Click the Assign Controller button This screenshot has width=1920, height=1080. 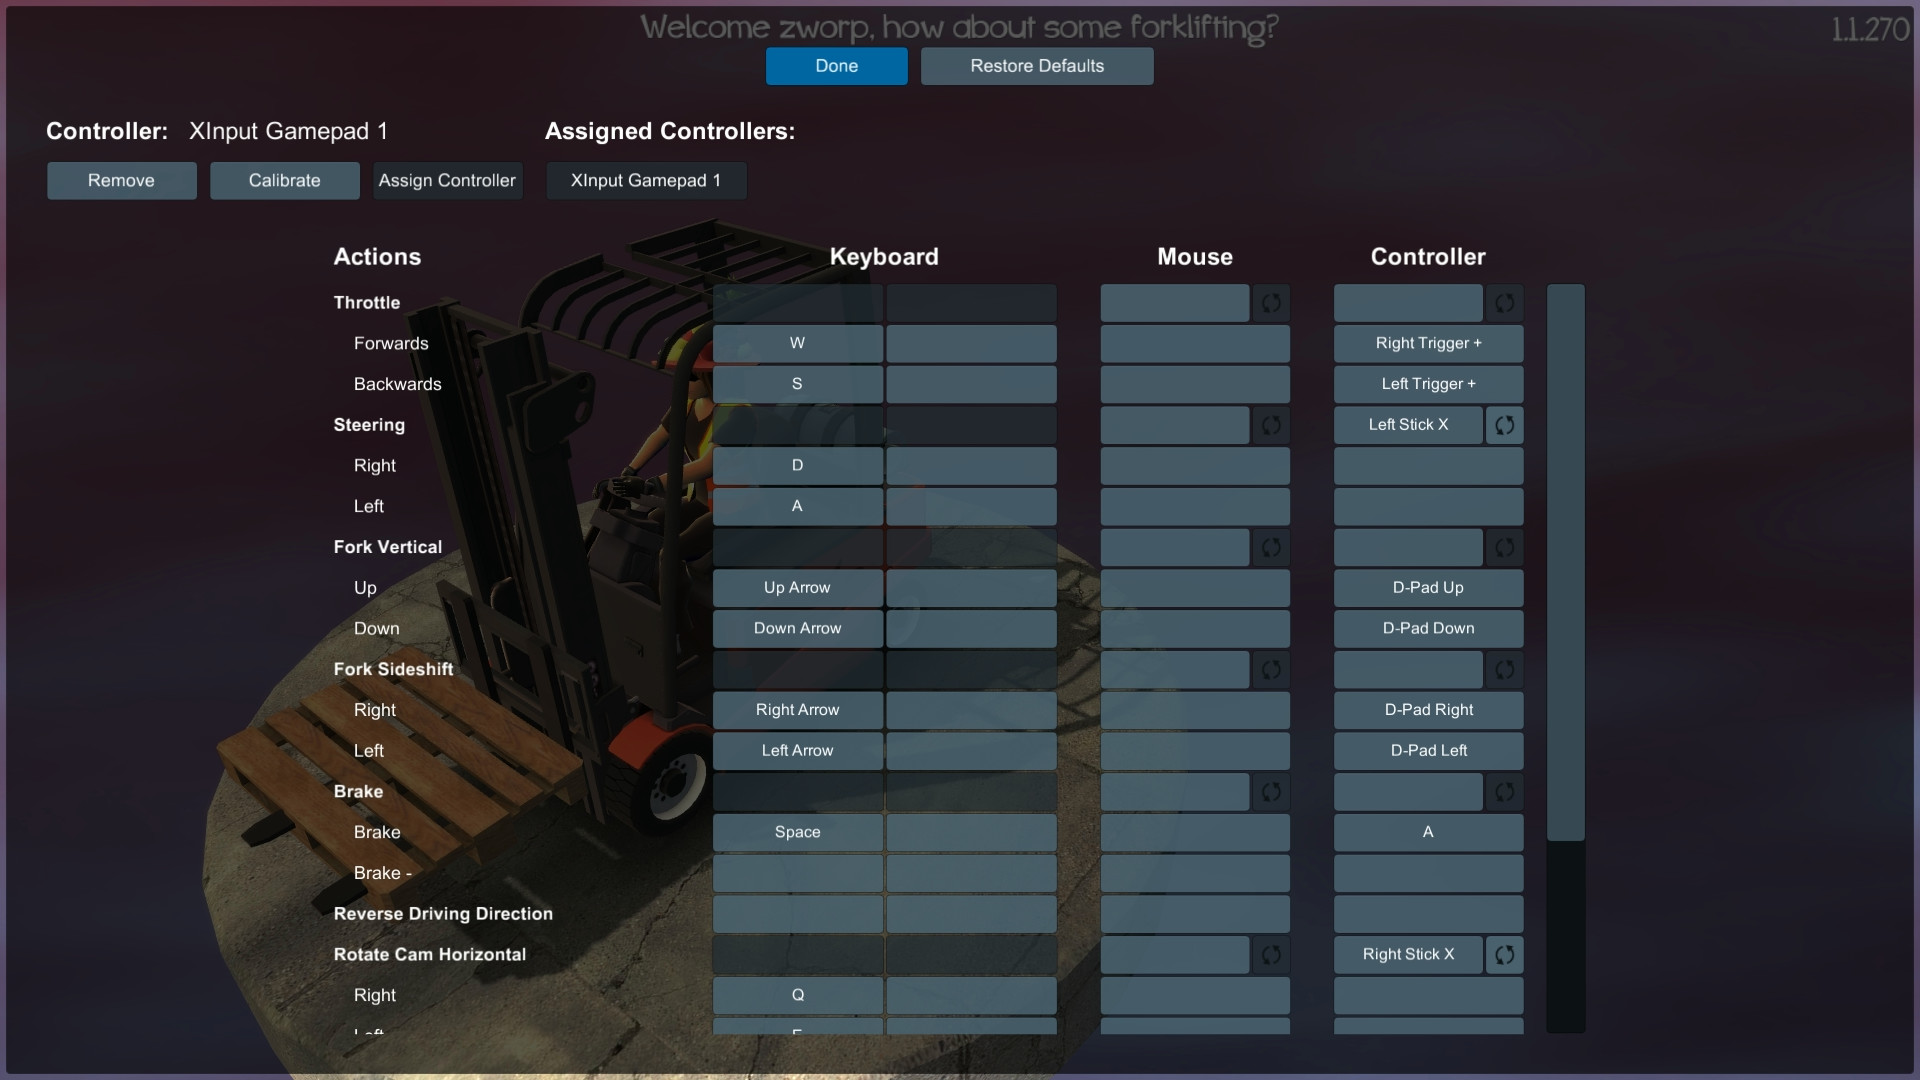447,180
